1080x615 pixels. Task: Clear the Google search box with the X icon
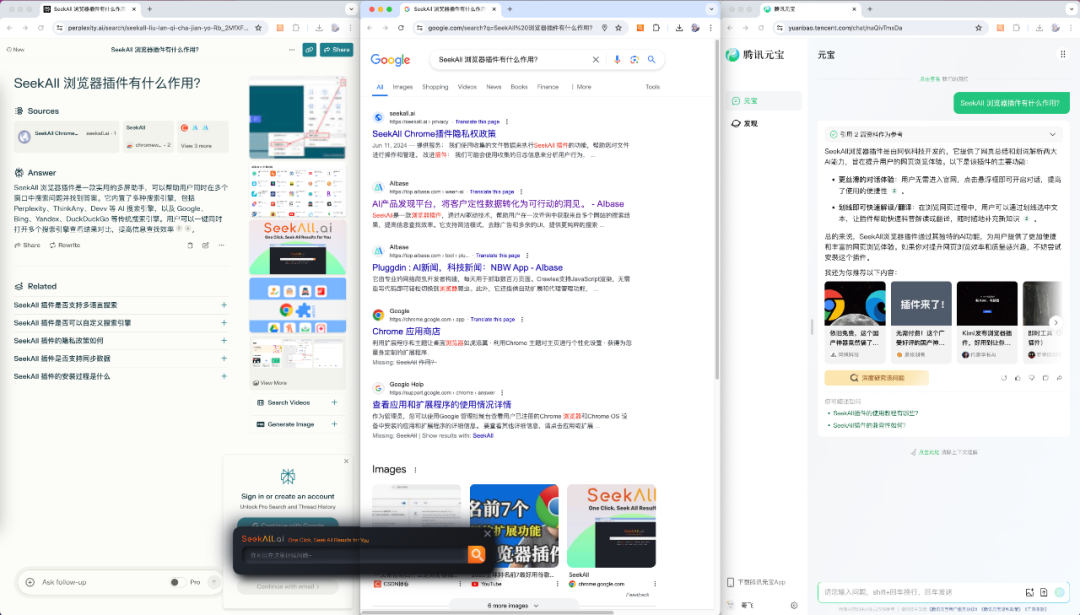pos(595,60)
